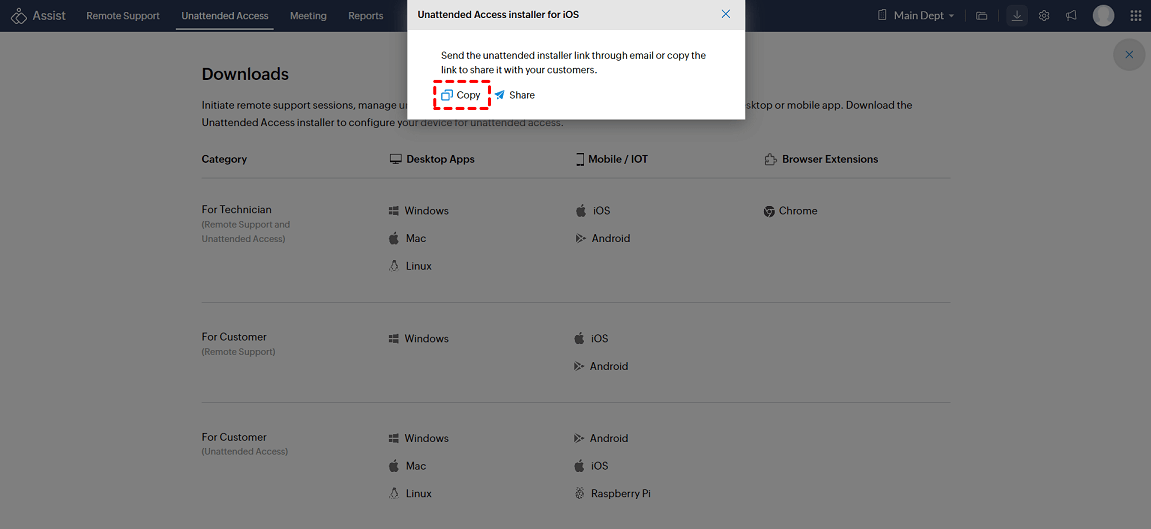Image resolution: width=1151 pixels, height=529 pixels.
Task: Select Android app for Technician
Action: pyautogui.click(x=603, y=238)
